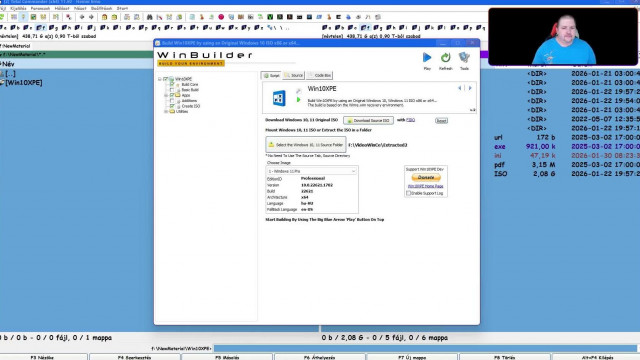Click the F7 Új mappa button

tap(411, 357)
